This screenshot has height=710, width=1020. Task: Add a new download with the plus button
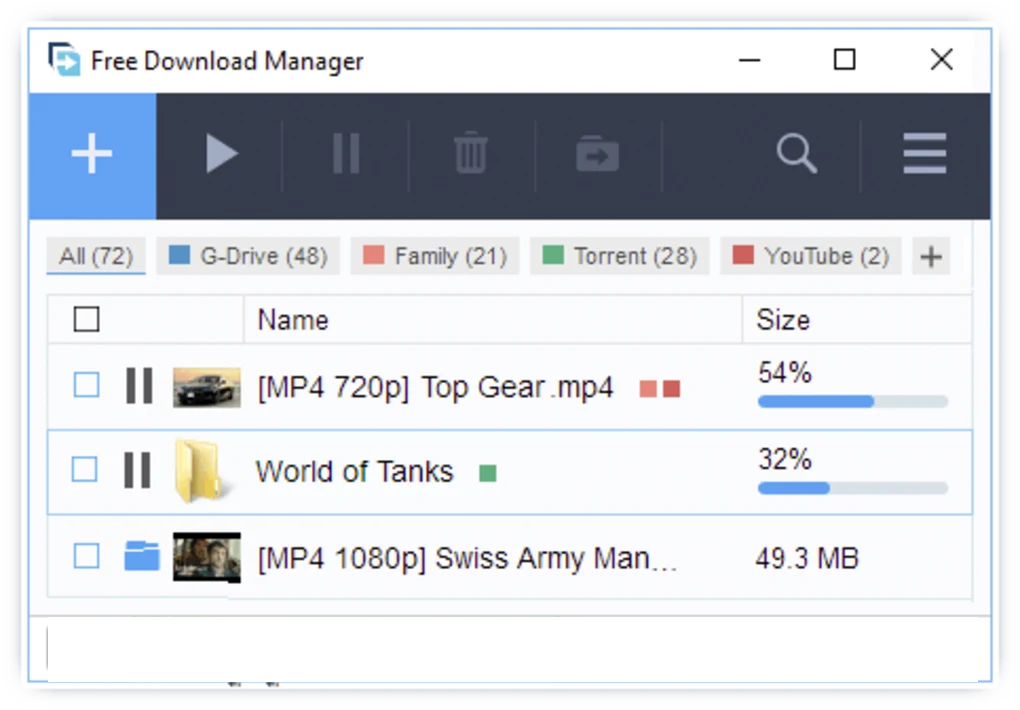(92, 155)
